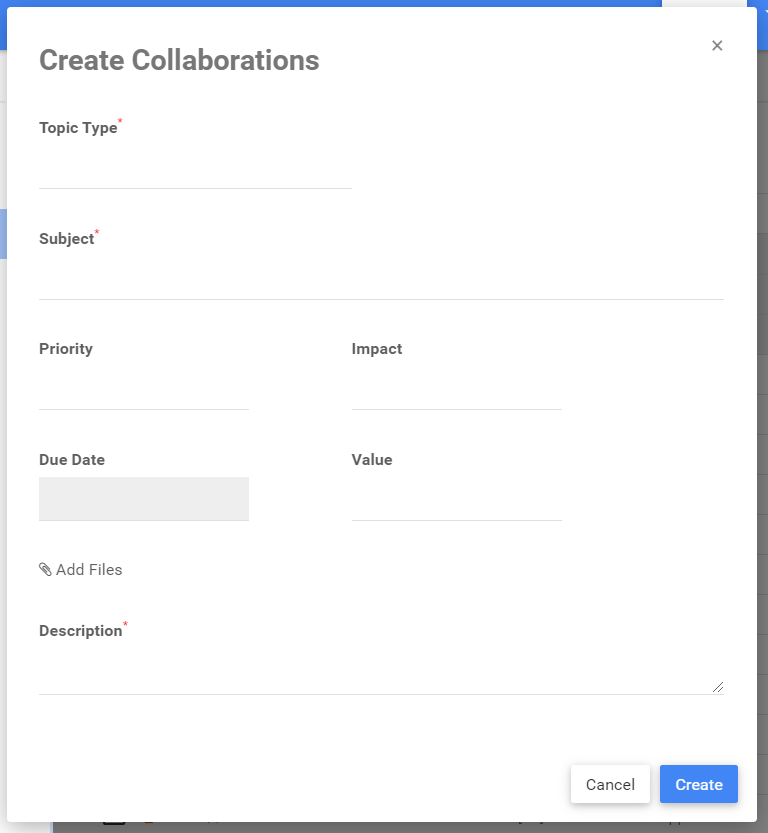Click the Impact label text
Screen dimensions: 768x833
click(x=377, y=349)
